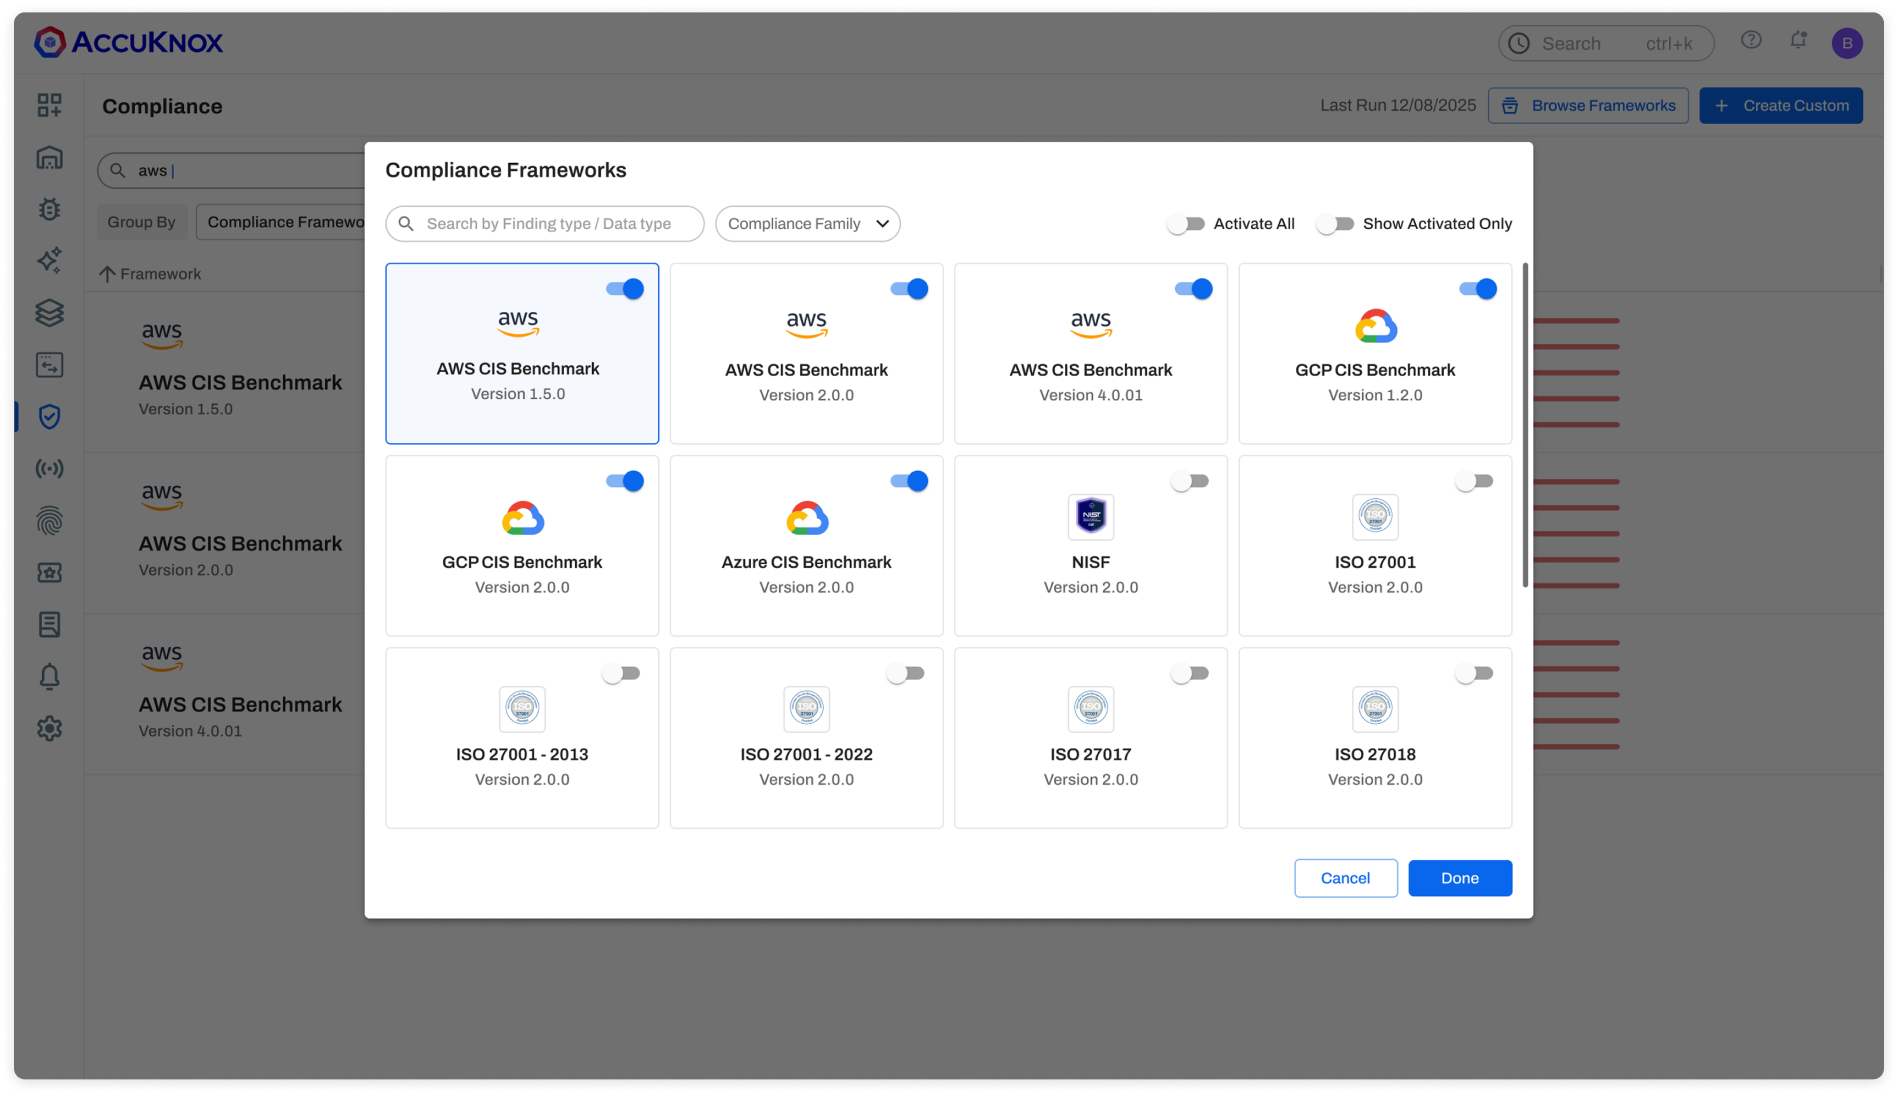1898x1096 pixels.
Task: Disable GCP CIS Benchmark Version 1.2.0 toggle
Action: pos(1478,289)
